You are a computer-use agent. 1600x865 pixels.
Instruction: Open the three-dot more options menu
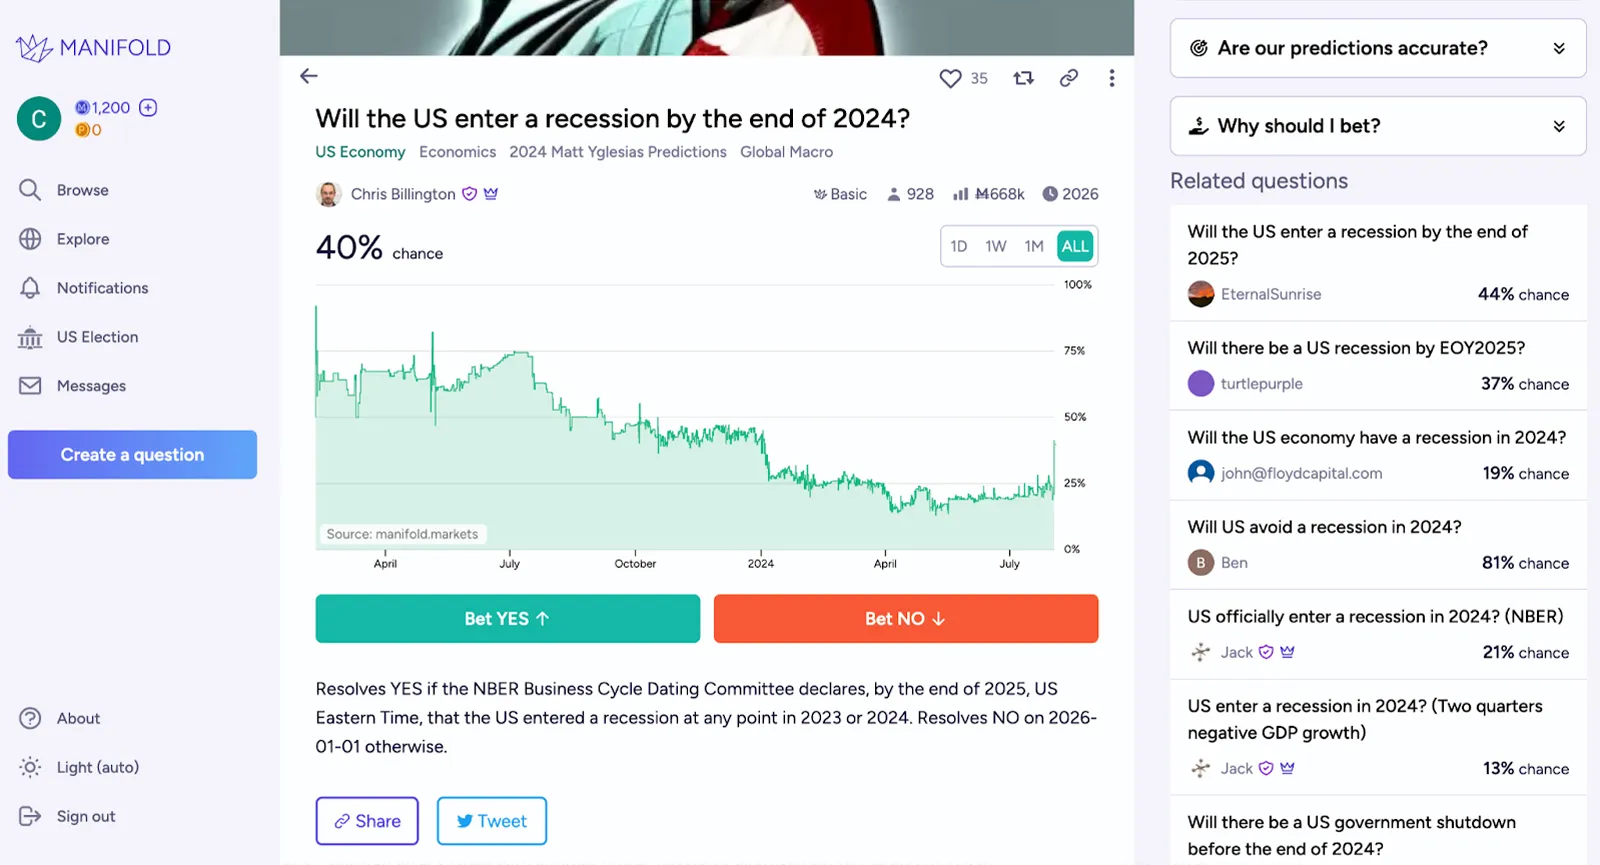(1112, 78)
